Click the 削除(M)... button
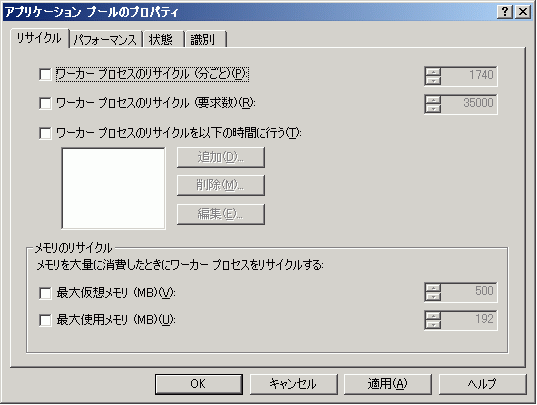This screenshot has height=405, width=537. pos(221,186)
